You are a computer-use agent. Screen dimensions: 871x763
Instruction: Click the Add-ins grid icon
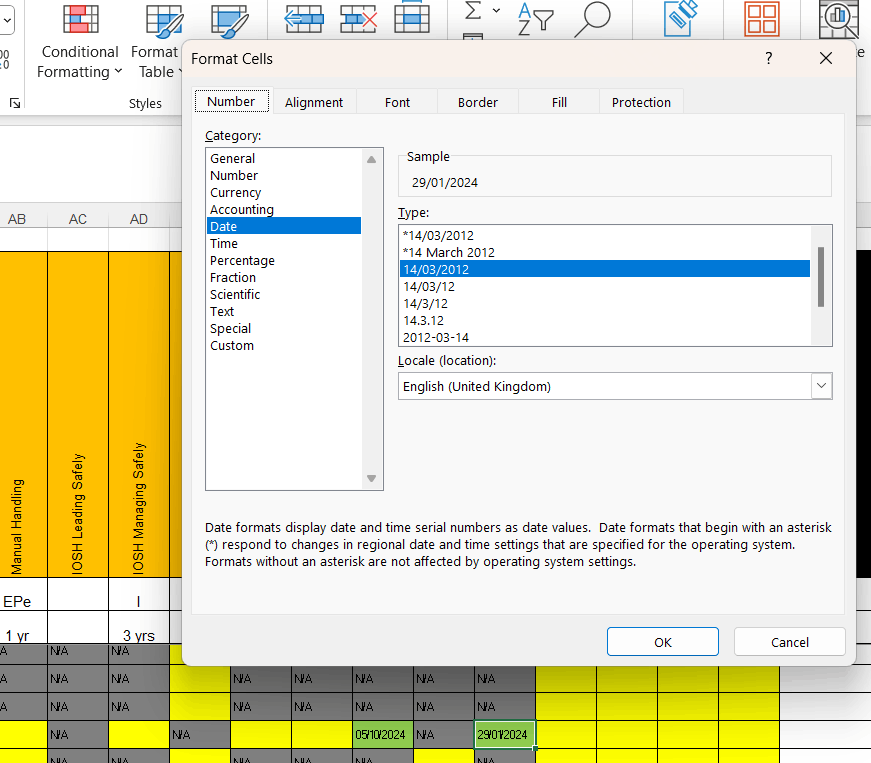[x=762, y=19]
